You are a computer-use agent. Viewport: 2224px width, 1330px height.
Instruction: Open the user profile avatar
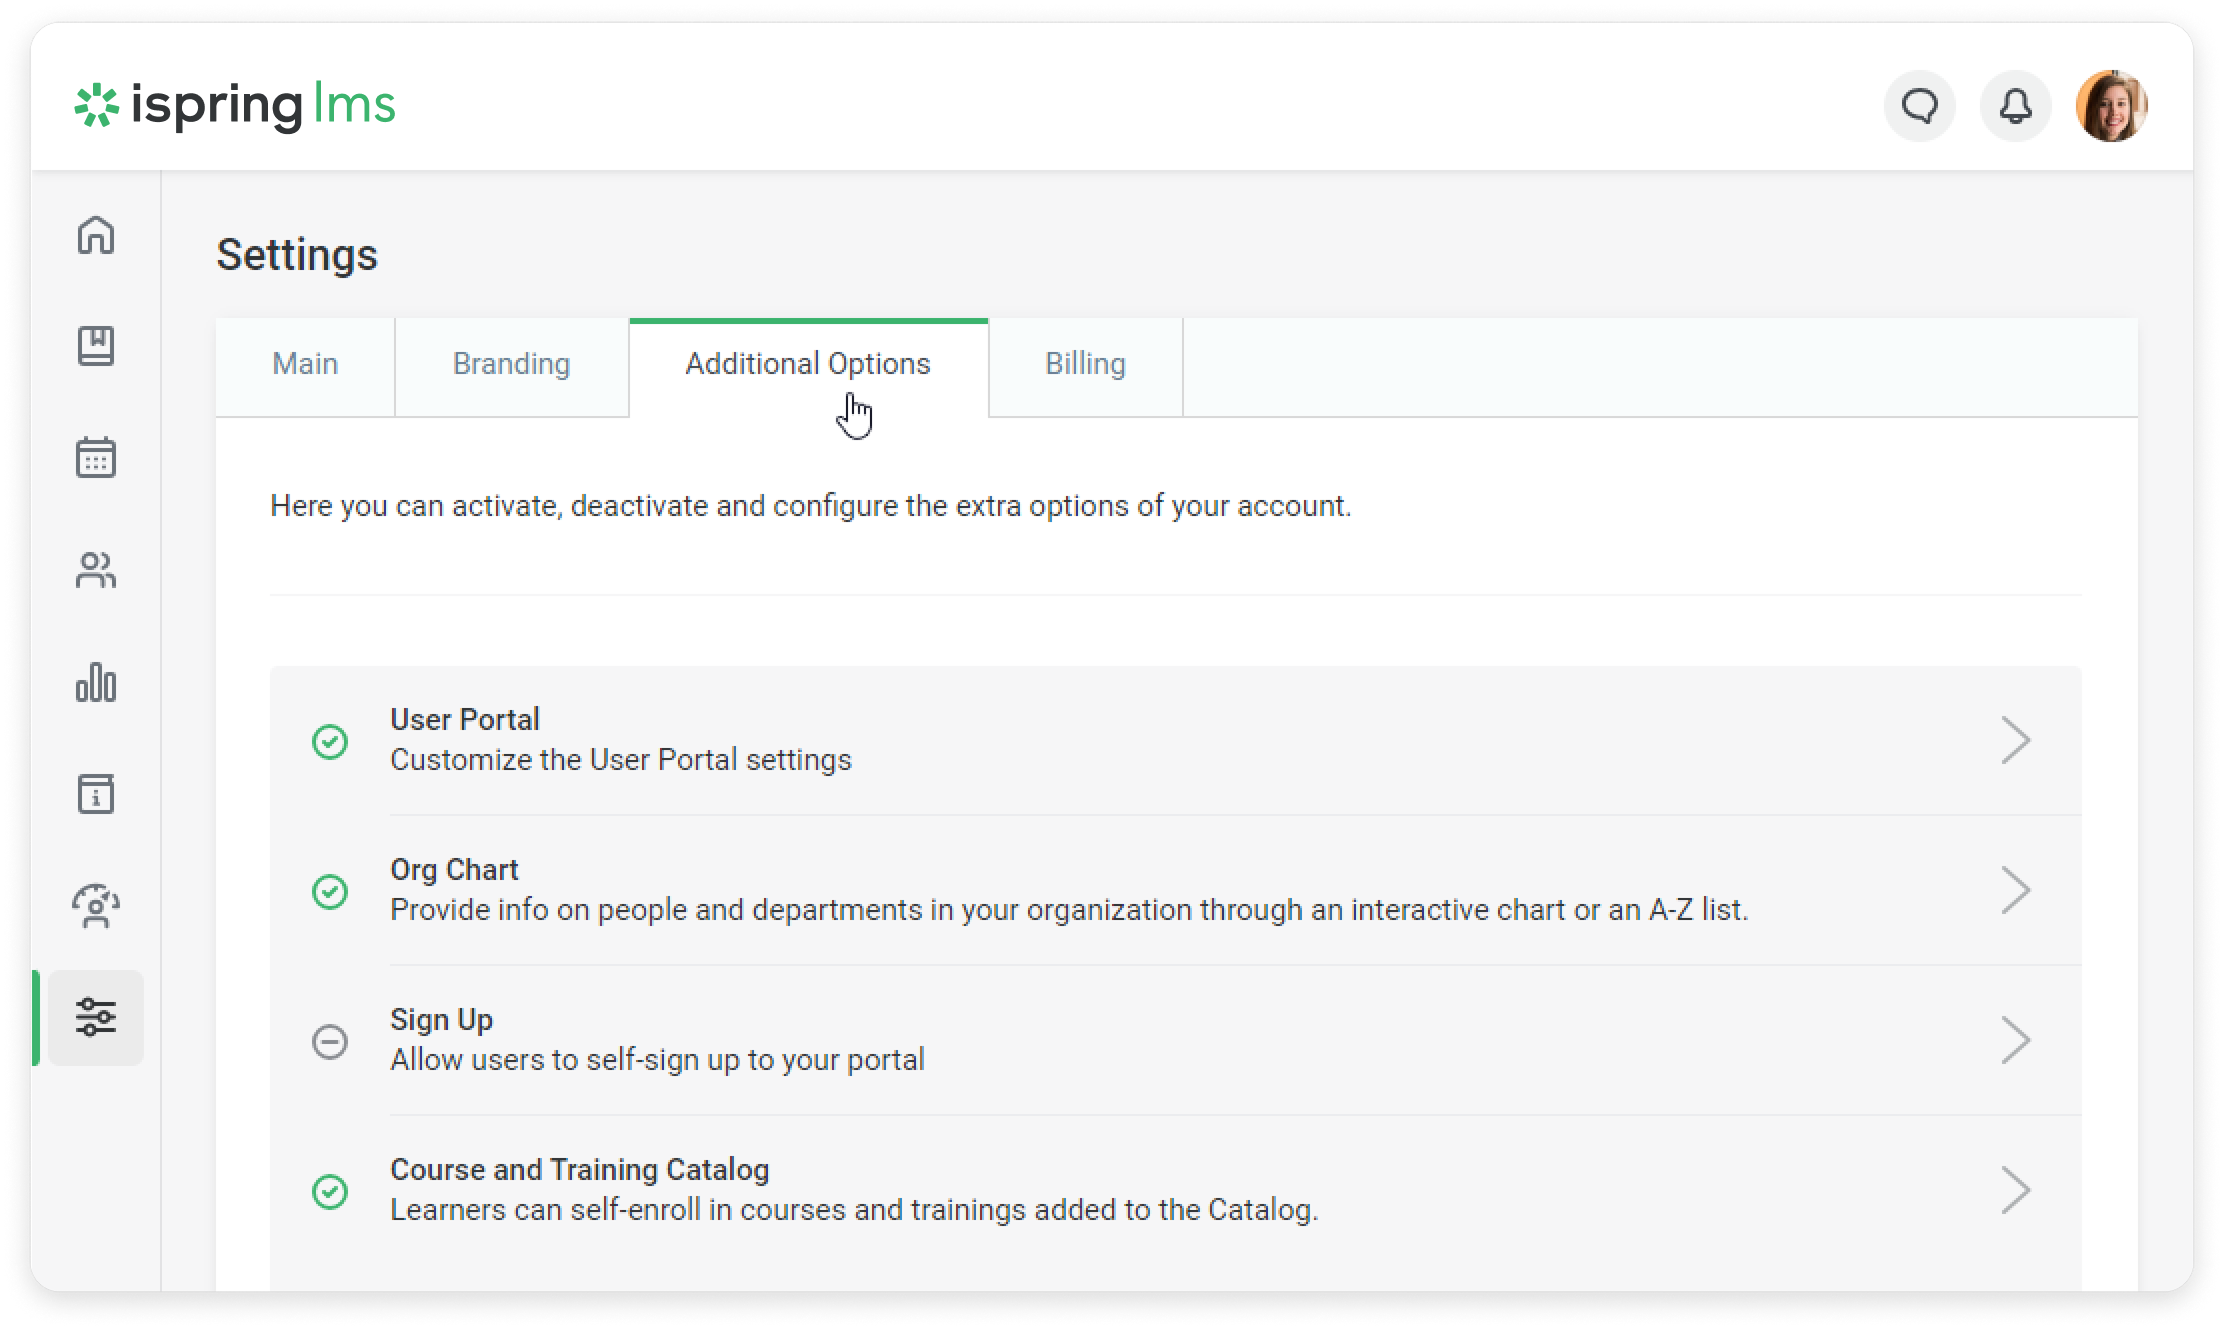(x=2111, y=106)
